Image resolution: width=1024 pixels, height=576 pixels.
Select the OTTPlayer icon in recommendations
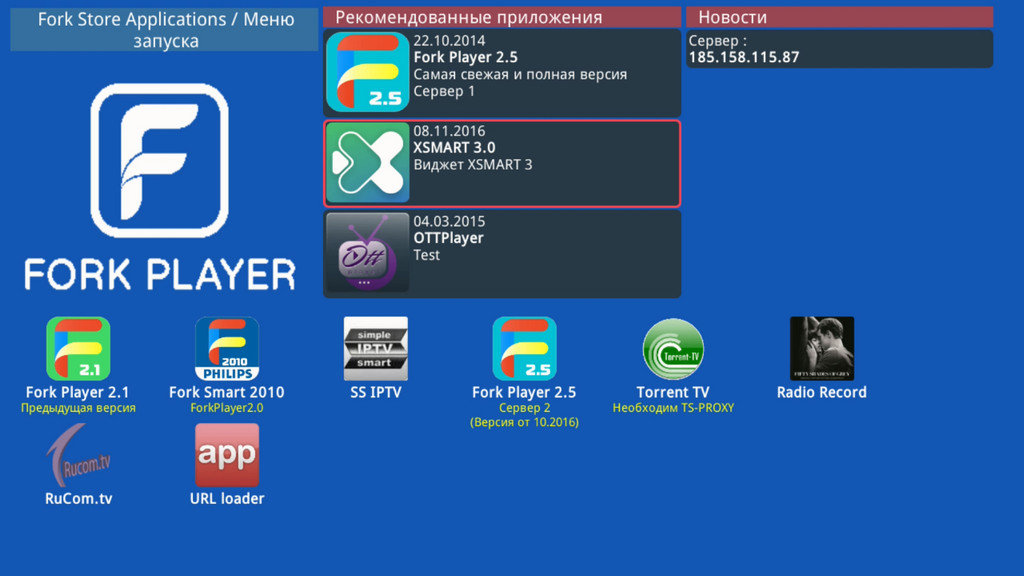(x=368, y=253)
